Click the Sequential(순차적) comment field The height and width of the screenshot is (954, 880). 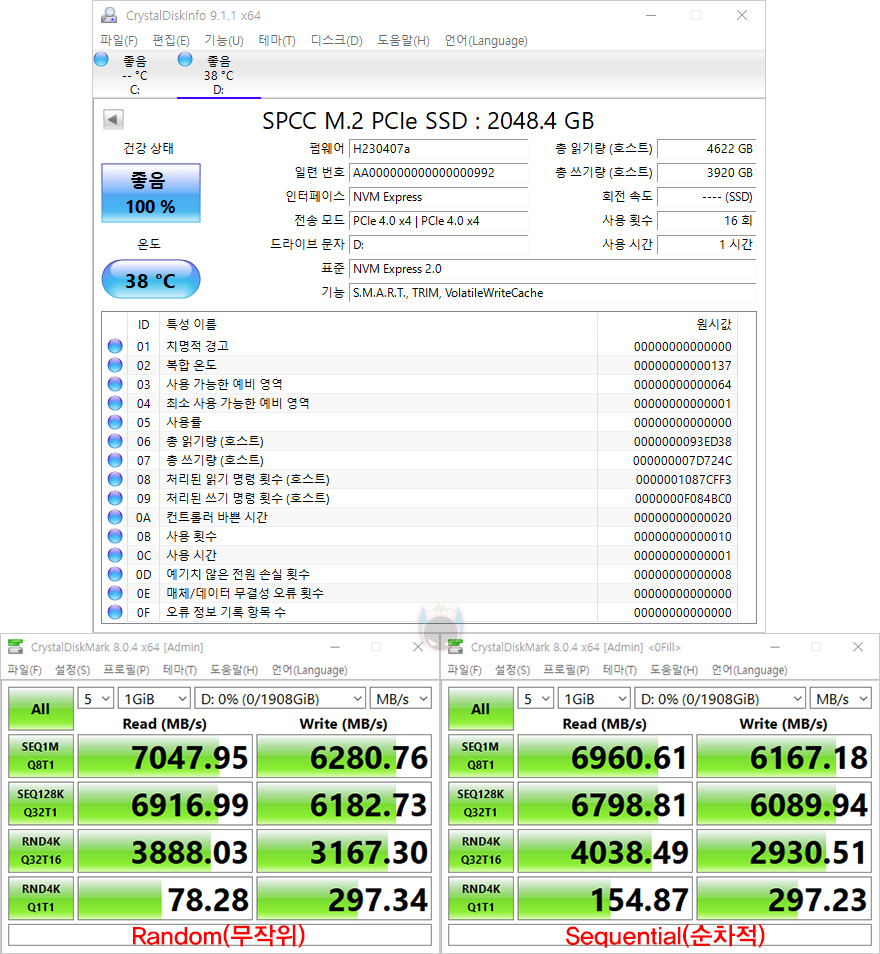click(x=660, y=935)
